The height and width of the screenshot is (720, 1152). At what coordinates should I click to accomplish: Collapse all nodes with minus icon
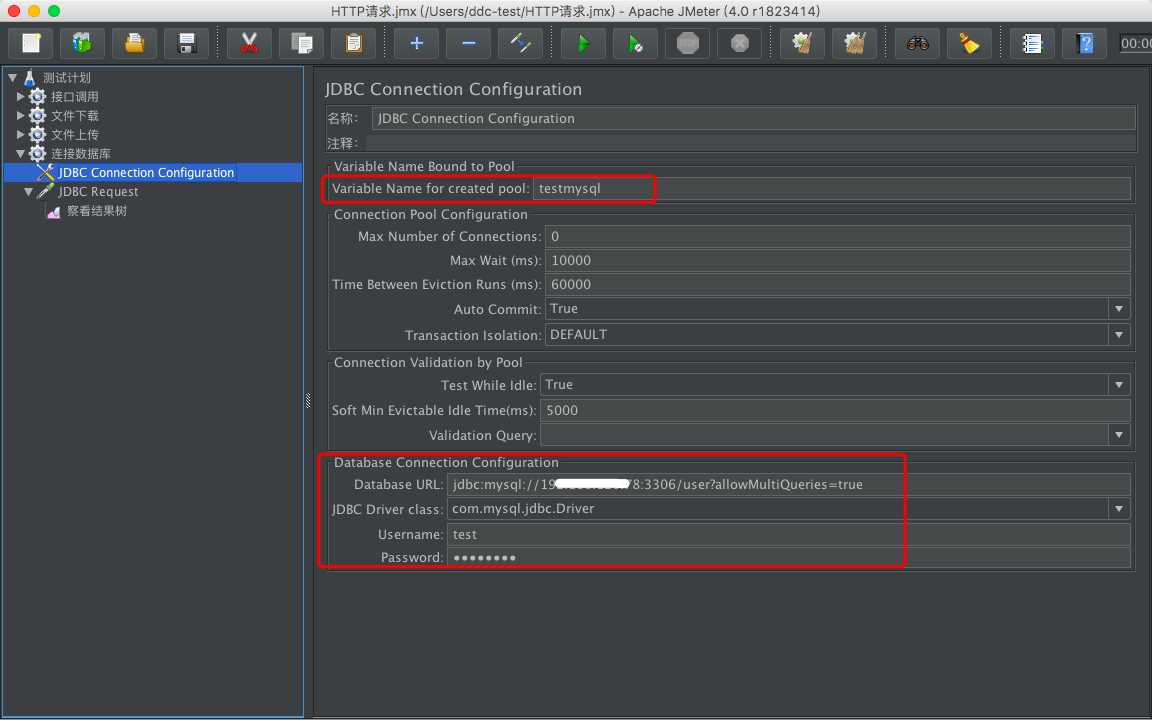point(469,43)
